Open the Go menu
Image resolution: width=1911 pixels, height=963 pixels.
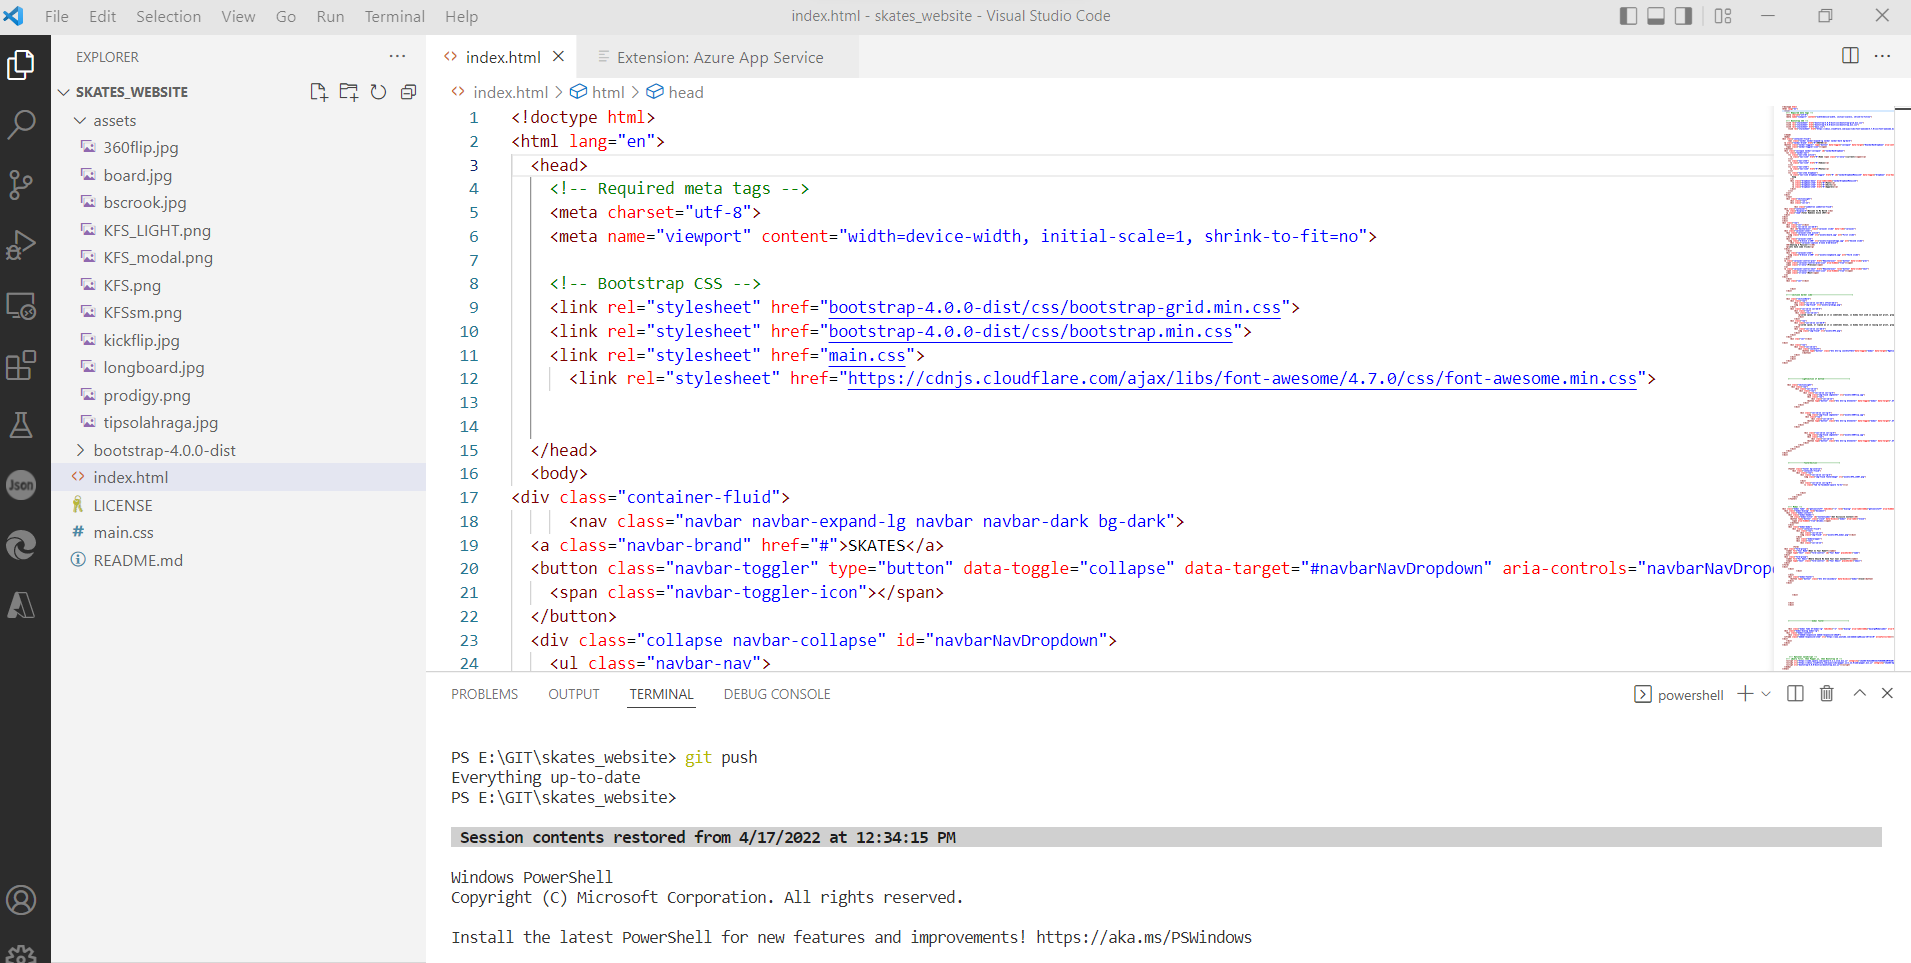(286, 16)
